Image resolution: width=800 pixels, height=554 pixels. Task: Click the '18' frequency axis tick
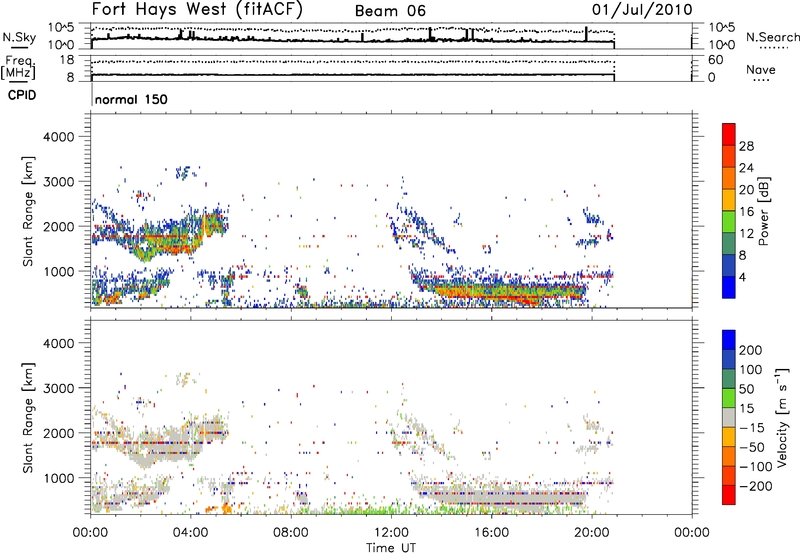click(67, 60)
